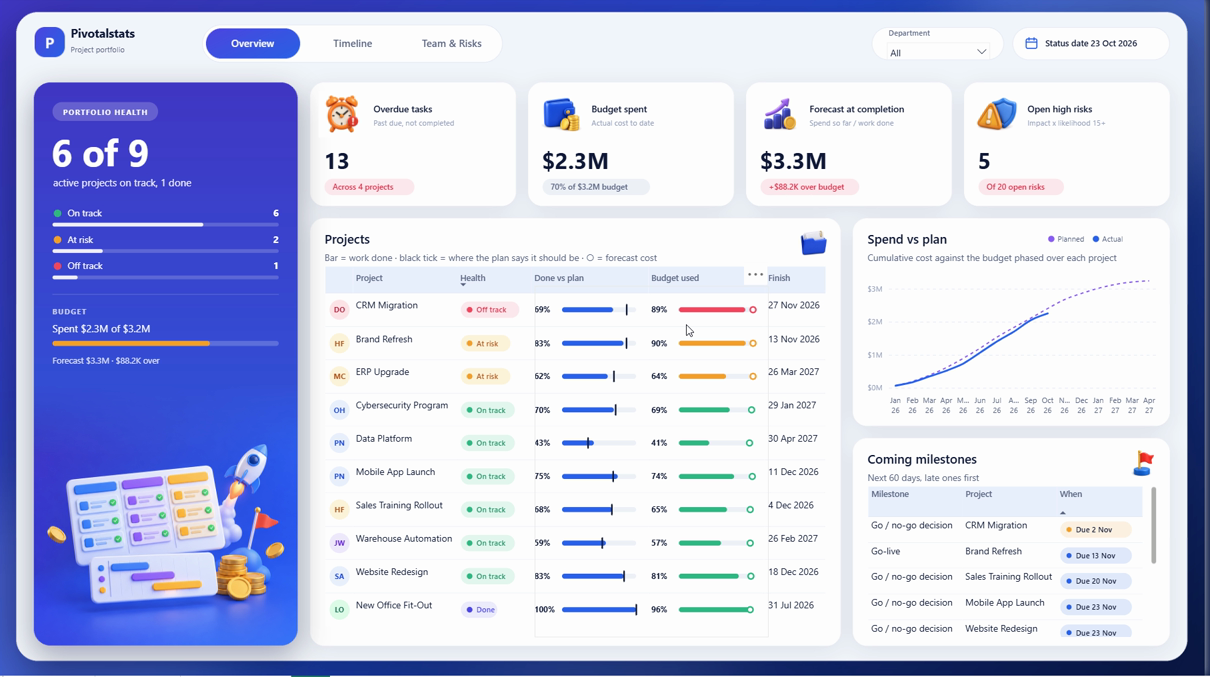The width and height of the screenshot is (1210, 677).
Task: Select "Data Platform" in the Projects table
Action: 384,439
